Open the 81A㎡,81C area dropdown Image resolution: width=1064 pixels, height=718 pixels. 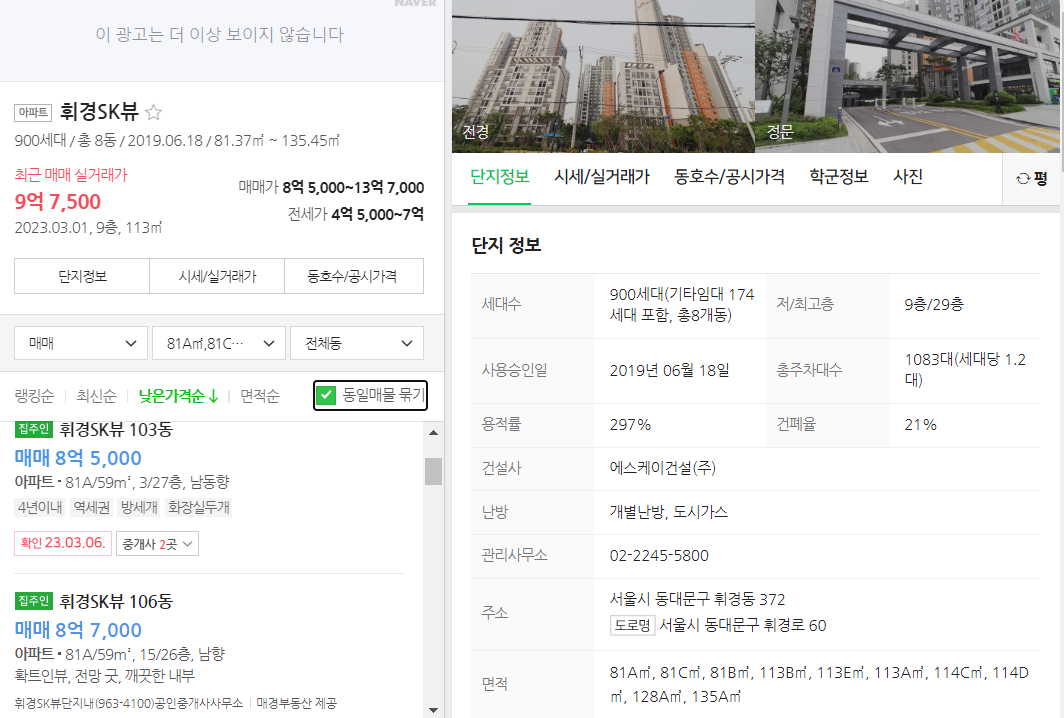click(218, 343)
